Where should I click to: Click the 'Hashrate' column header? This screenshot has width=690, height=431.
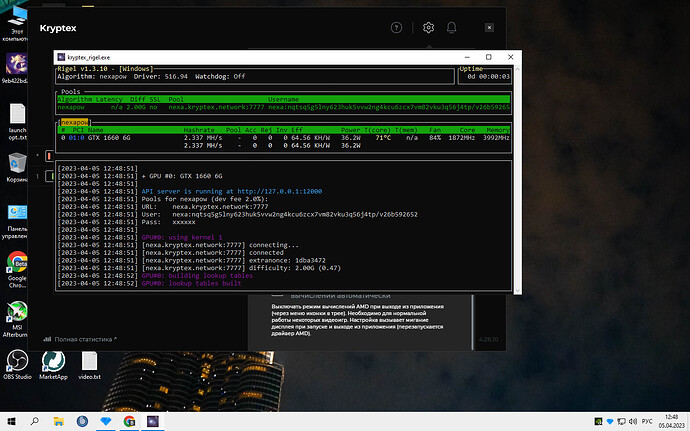[199, 130]
